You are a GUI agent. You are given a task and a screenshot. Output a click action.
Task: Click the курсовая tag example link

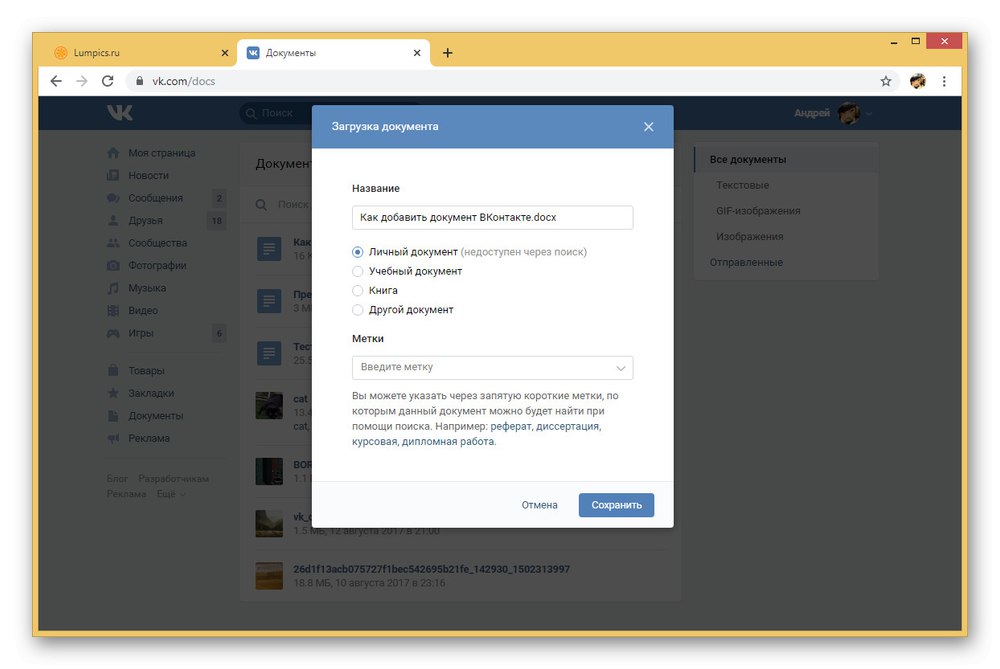tap(374, 441)
